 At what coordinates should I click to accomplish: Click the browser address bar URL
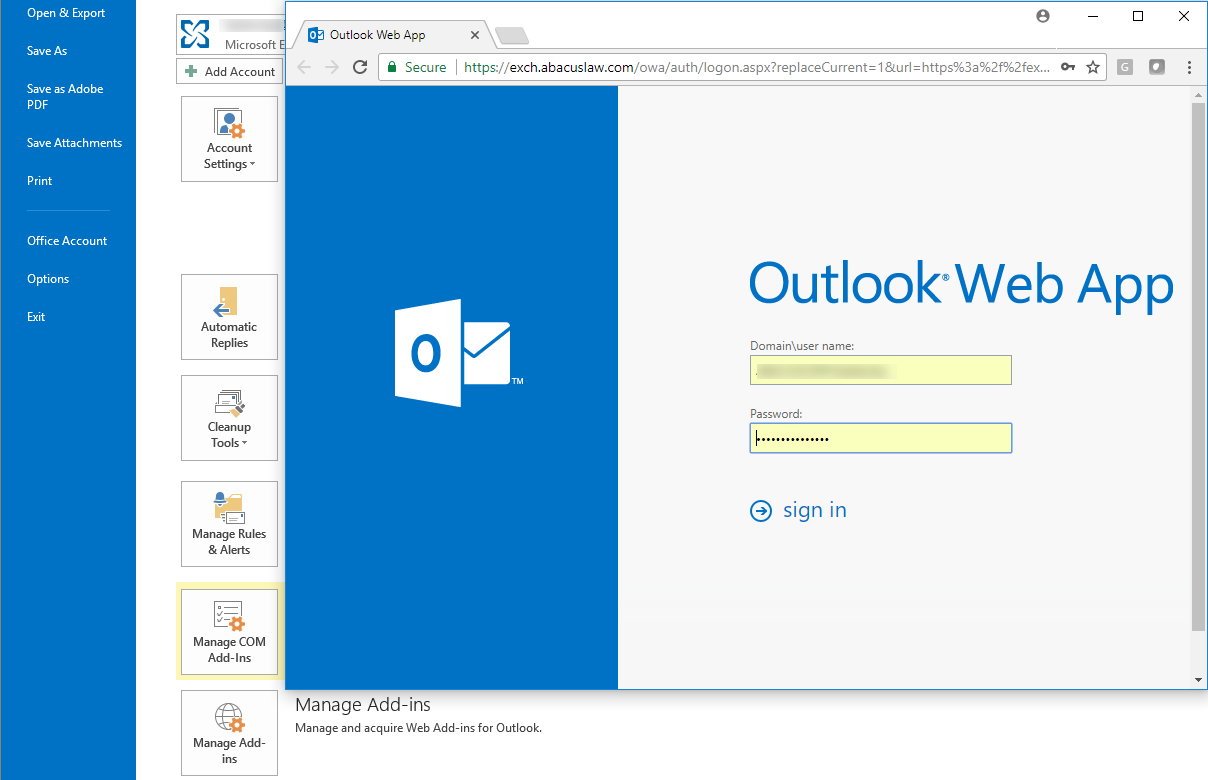(757, 67)
